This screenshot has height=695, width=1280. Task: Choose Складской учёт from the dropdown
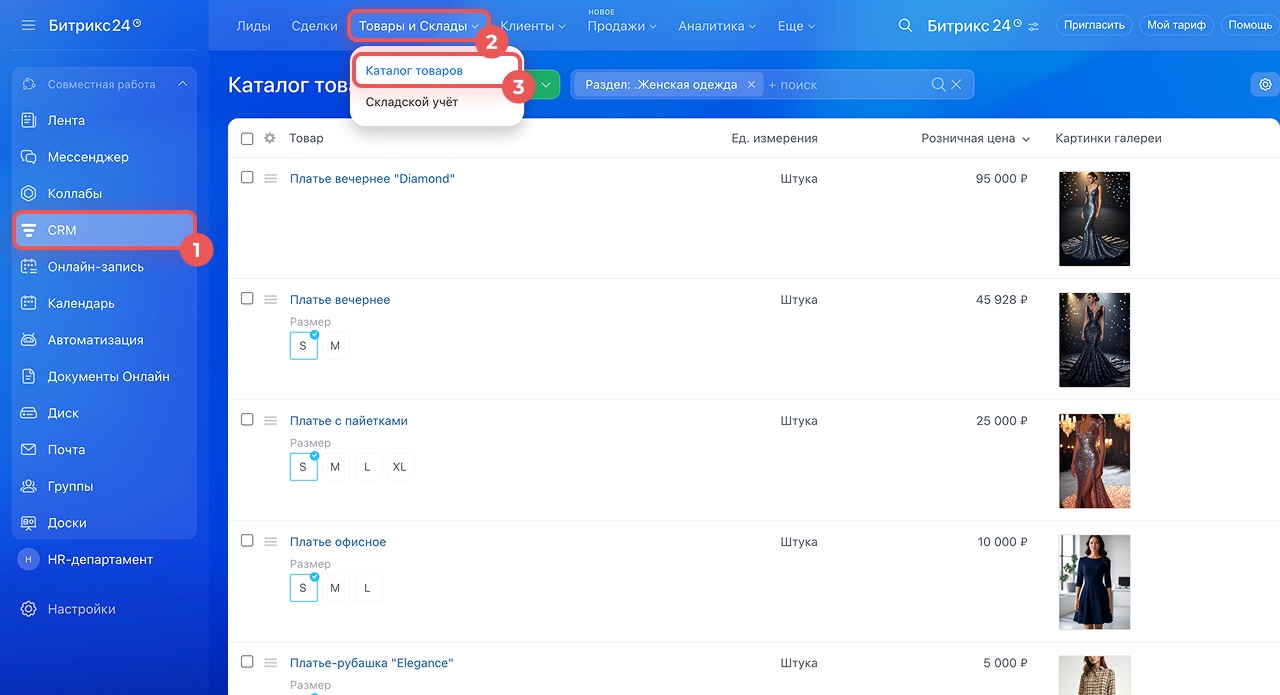(x=411, y=102)
